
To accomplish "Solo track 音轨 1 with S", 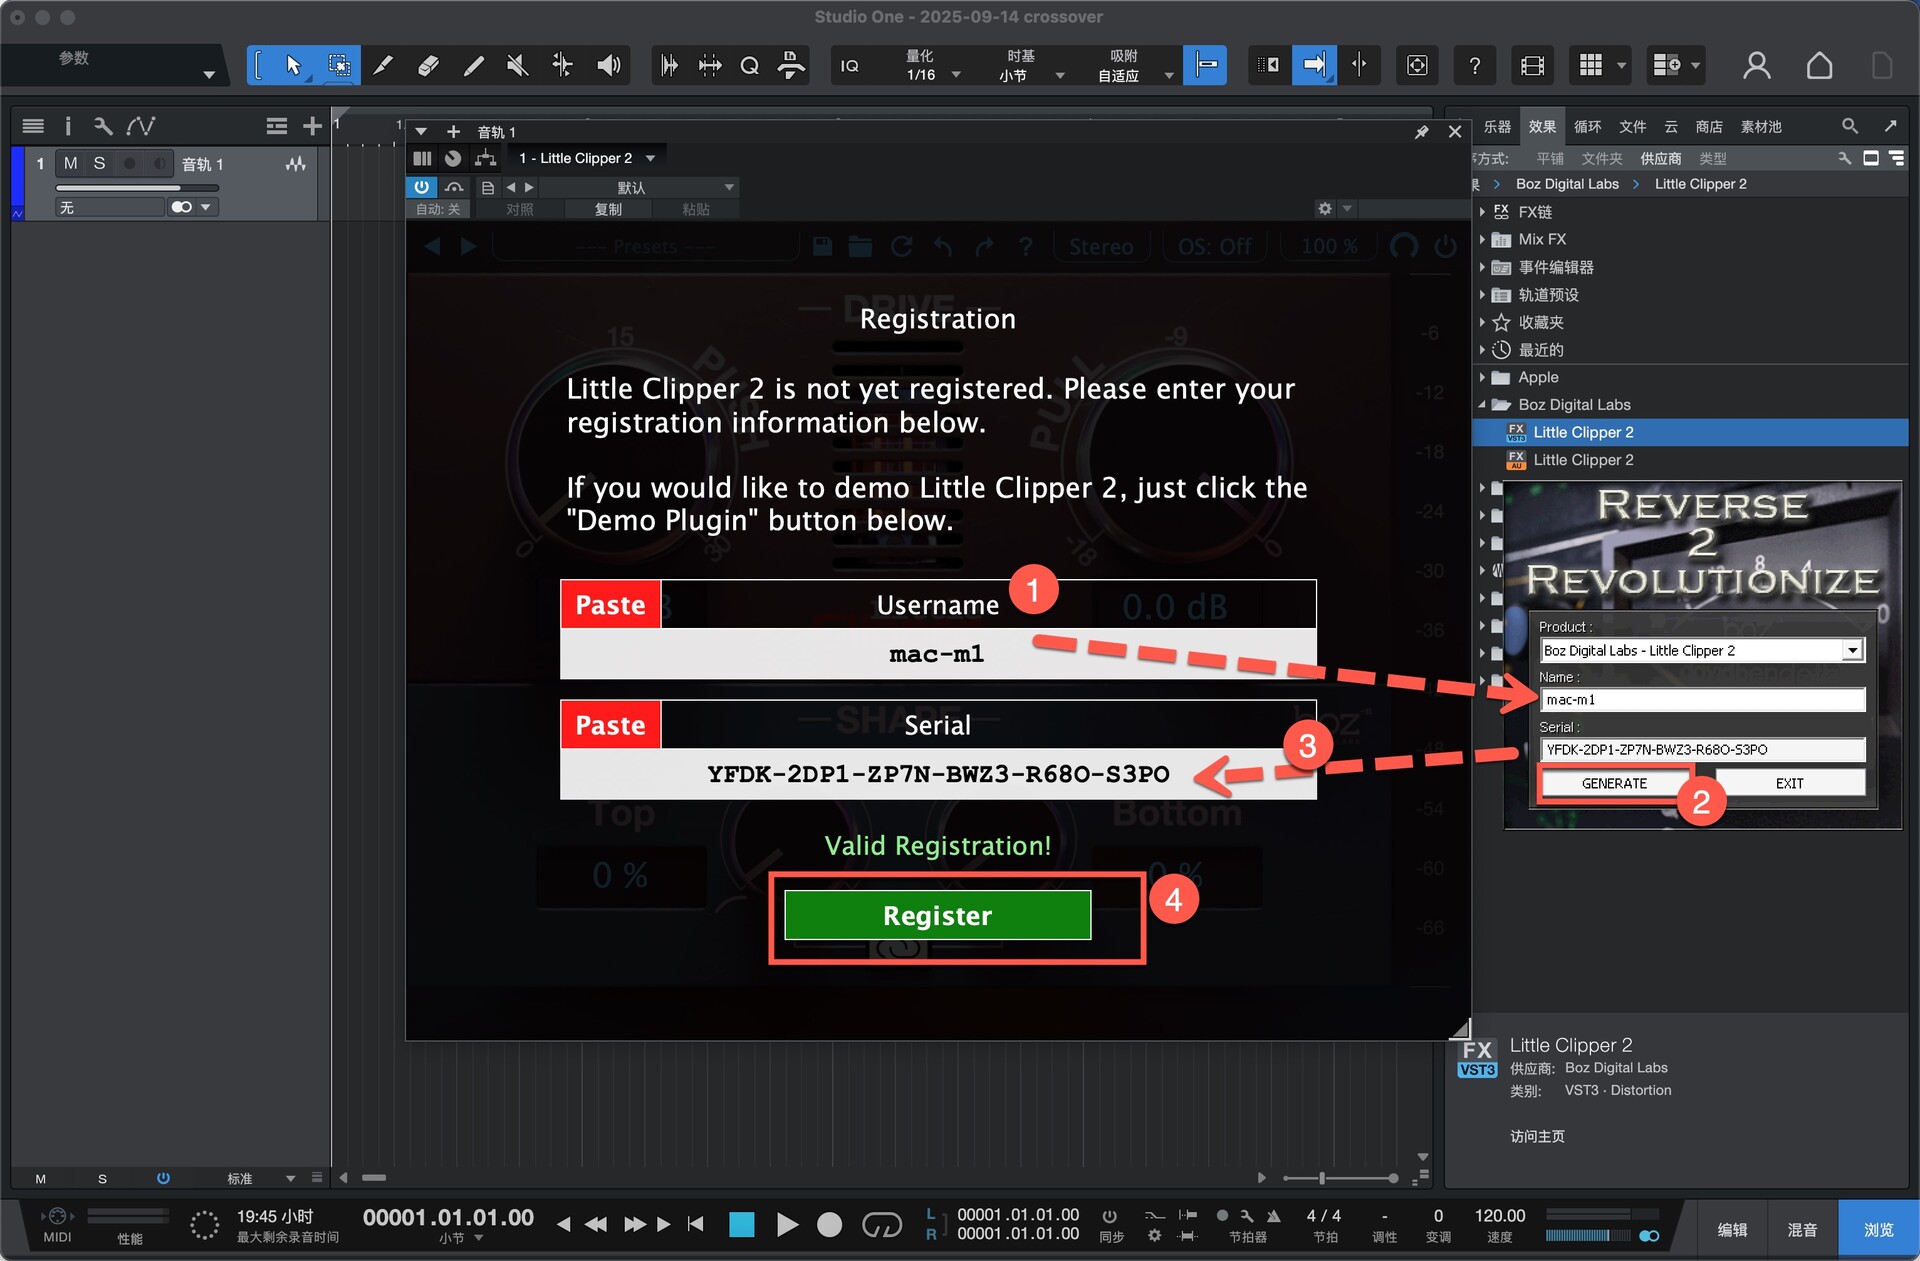I will tap(99, 163).
